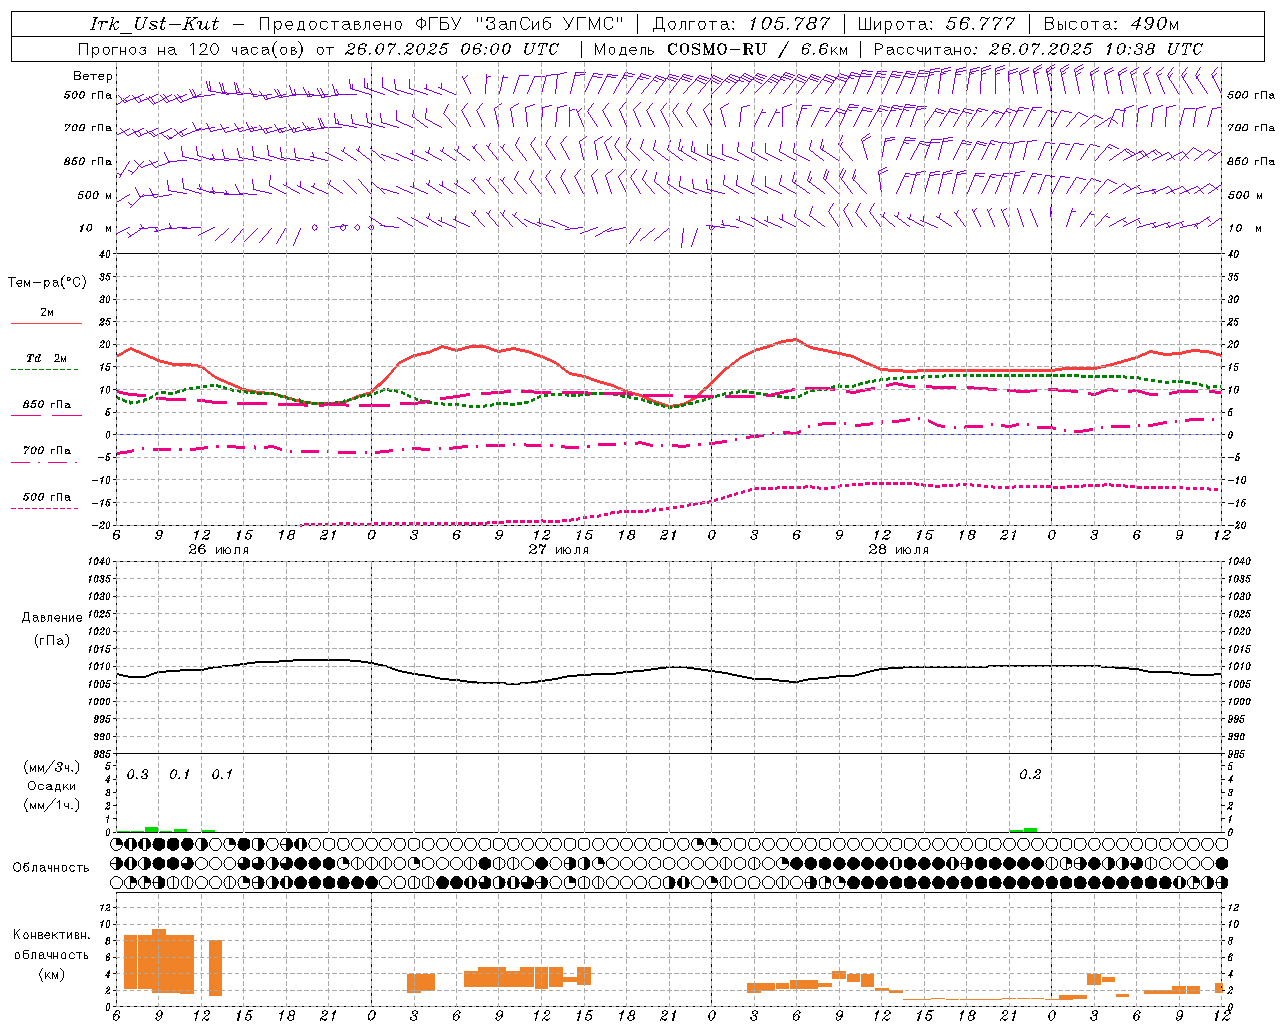Click the "27 июля" date label
This screenshot has width=1280, height=1024.
tap(559, 550)
